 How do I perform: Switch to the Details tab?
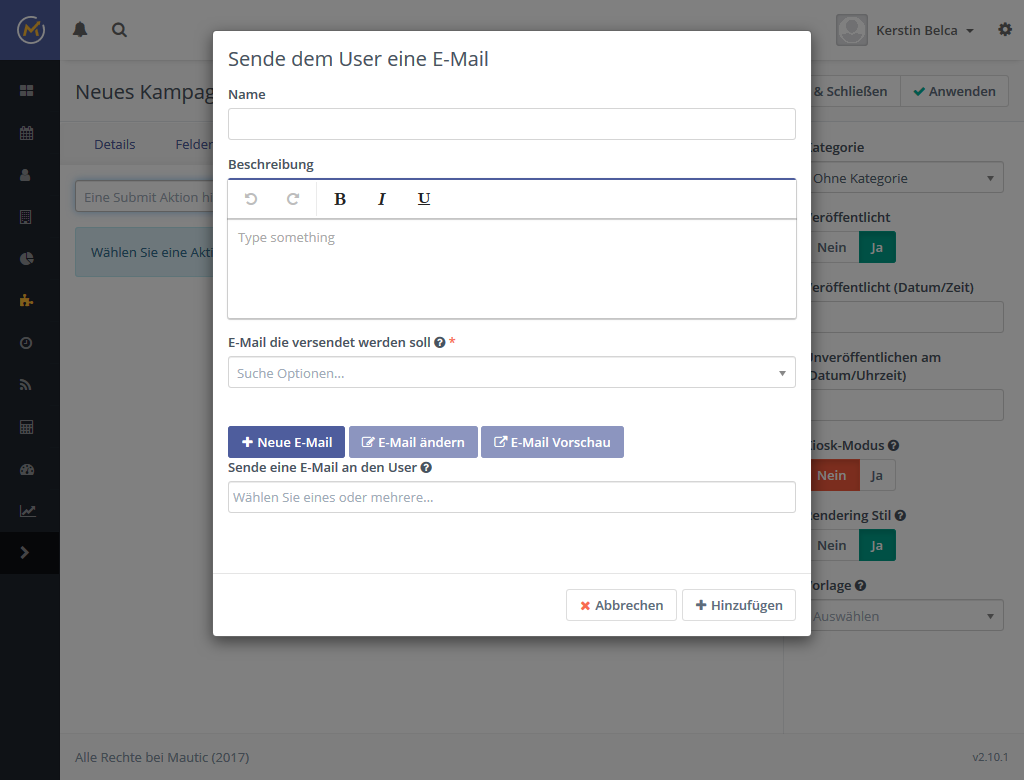(114, 144)
